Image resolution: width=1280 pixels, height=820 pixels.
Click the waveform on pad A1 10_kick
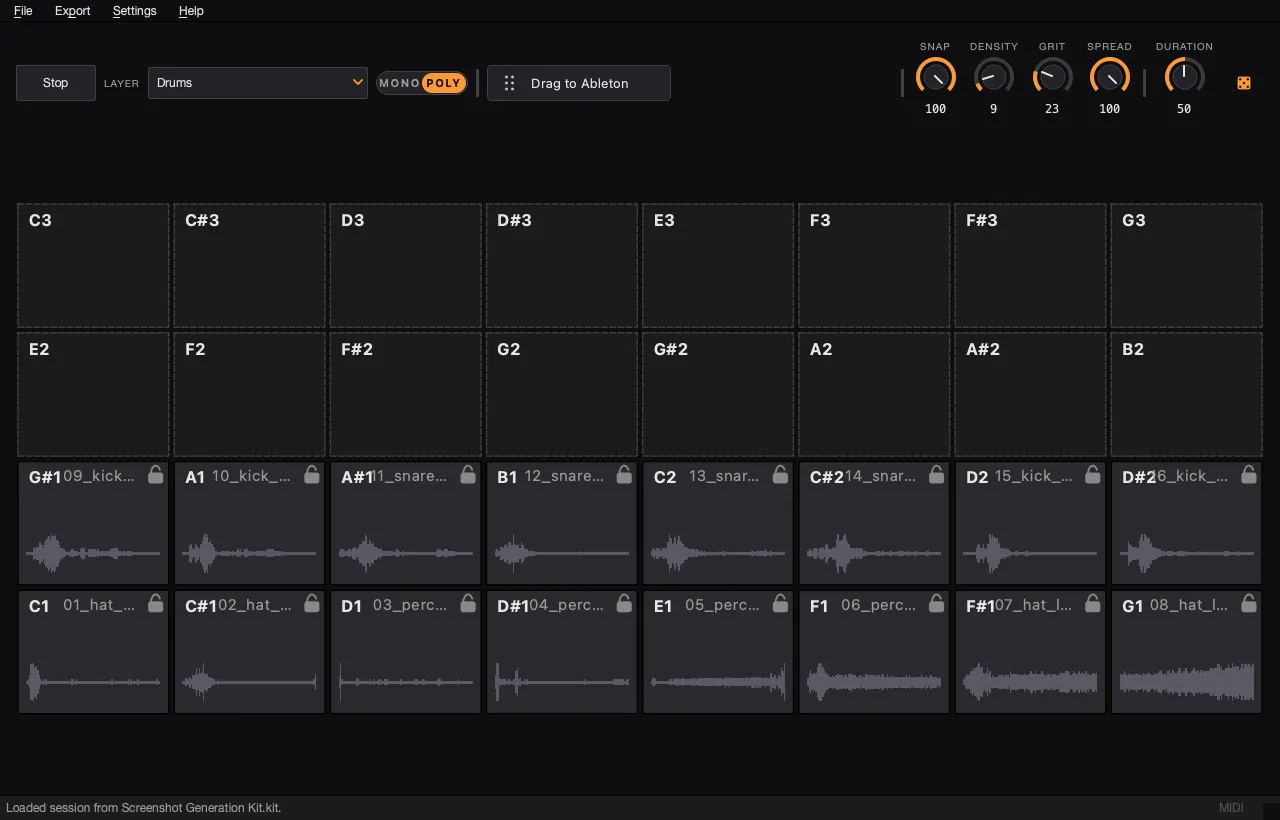pyautogui.click(x=249, y=553)
